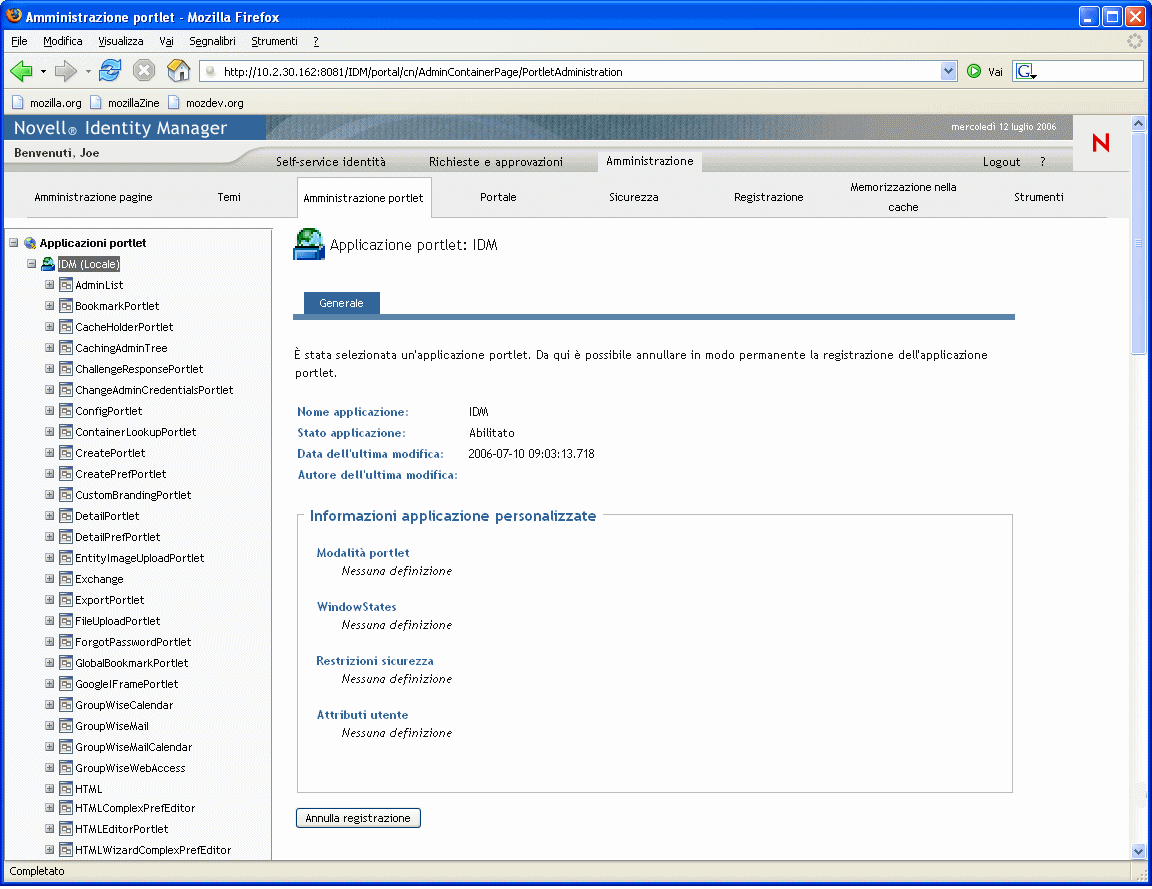1152x889 pixels.
Task: Select GroupWiseWebAccess in the tree
Action: pos(130,768)
